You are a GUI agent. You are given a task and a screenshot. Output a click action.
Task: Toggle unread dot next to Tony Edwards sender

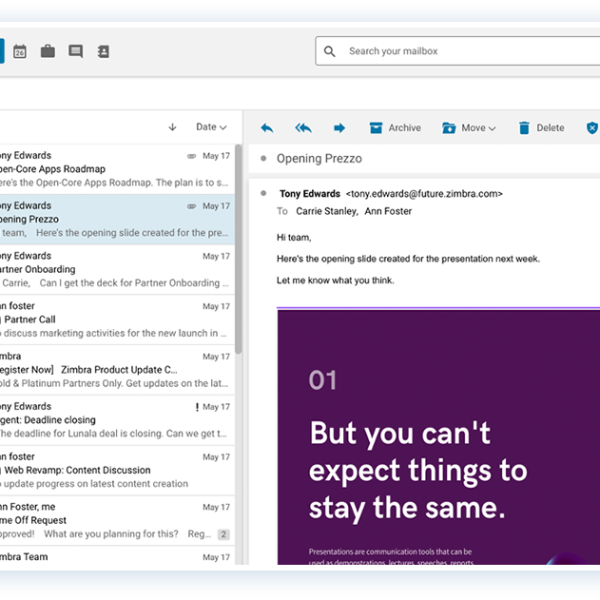(x=263, y=193)
